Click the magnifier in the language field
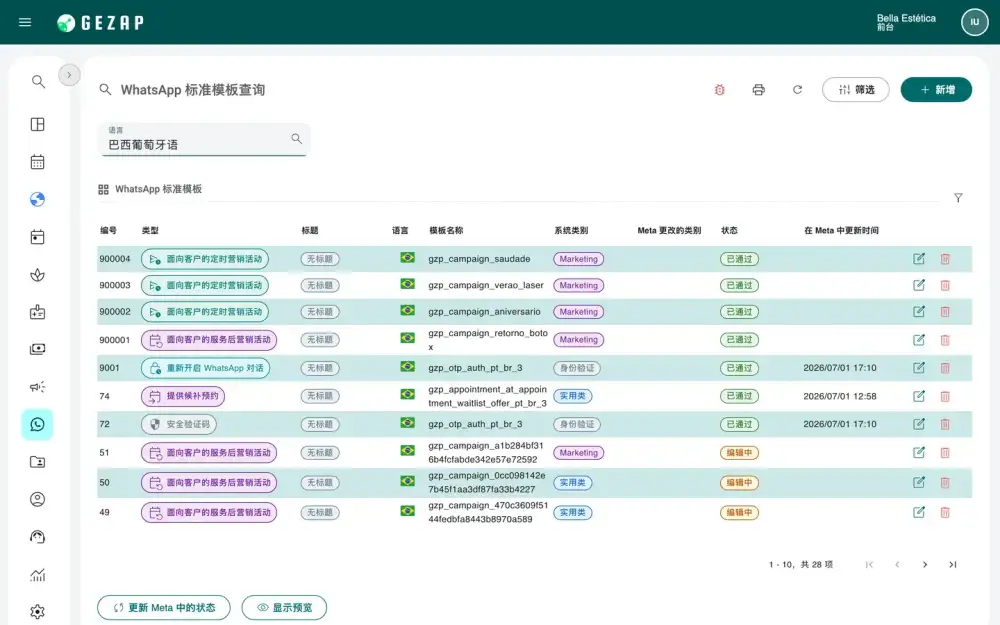This screenshot has height=625, width=1000. [x=297, y=138]
